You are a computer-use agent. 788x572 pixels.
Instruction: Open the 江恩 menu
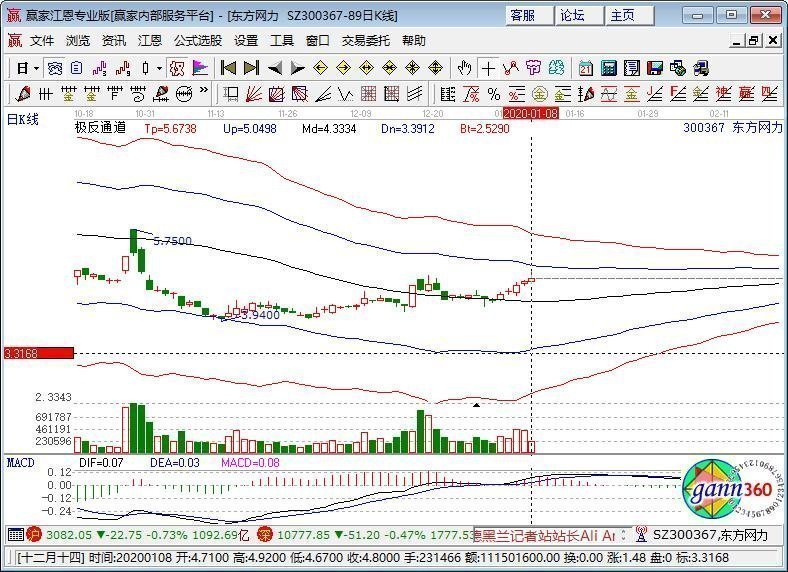point(150,41)
